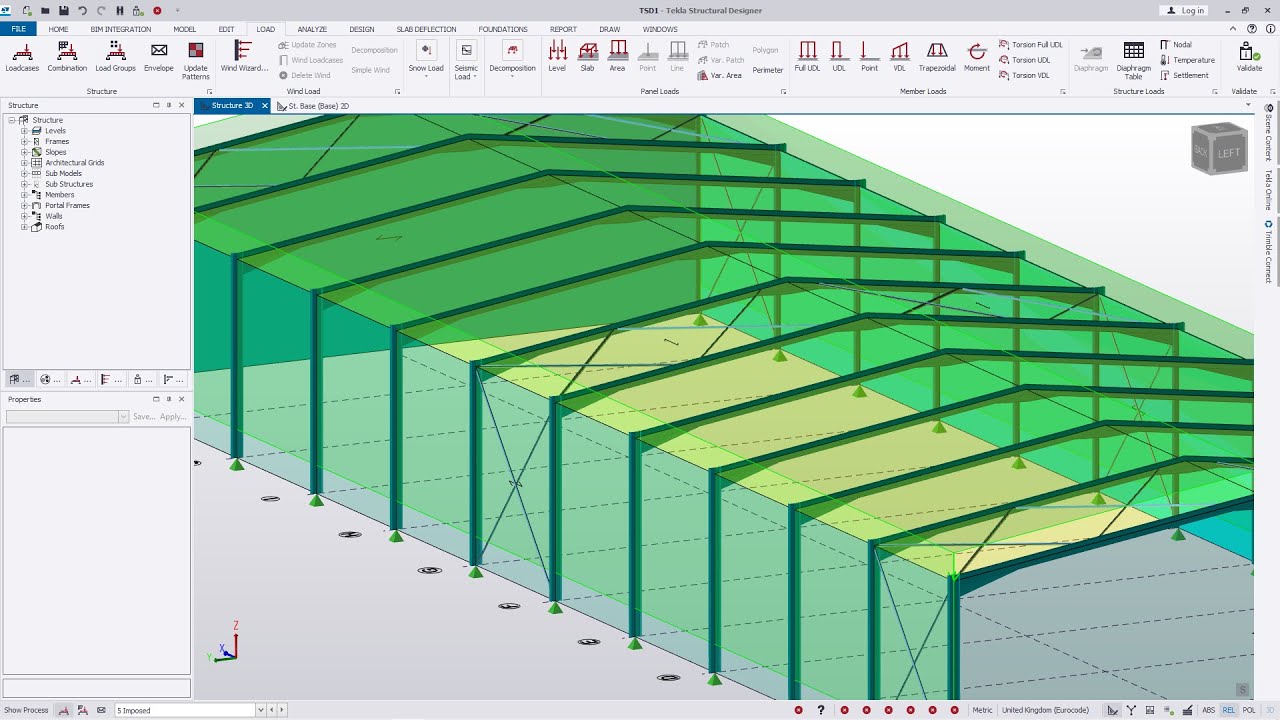The image size is (1280, 720).
Task: Open the Seismic Load dropdown
Action: (466, 61)
